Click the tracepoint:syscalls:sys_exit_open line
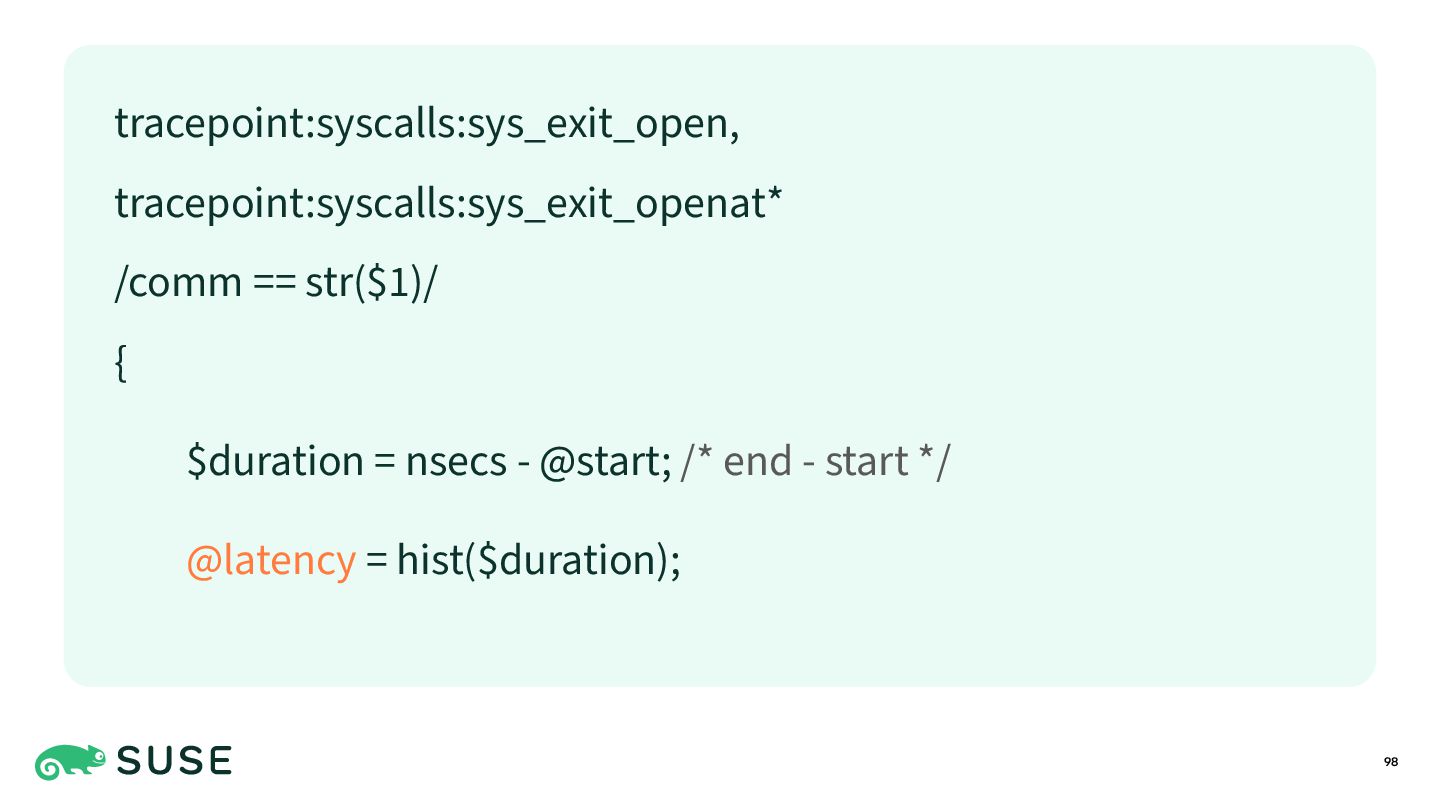The width and height of the screenshot is (1440, 810). click(x=427, y=124)
